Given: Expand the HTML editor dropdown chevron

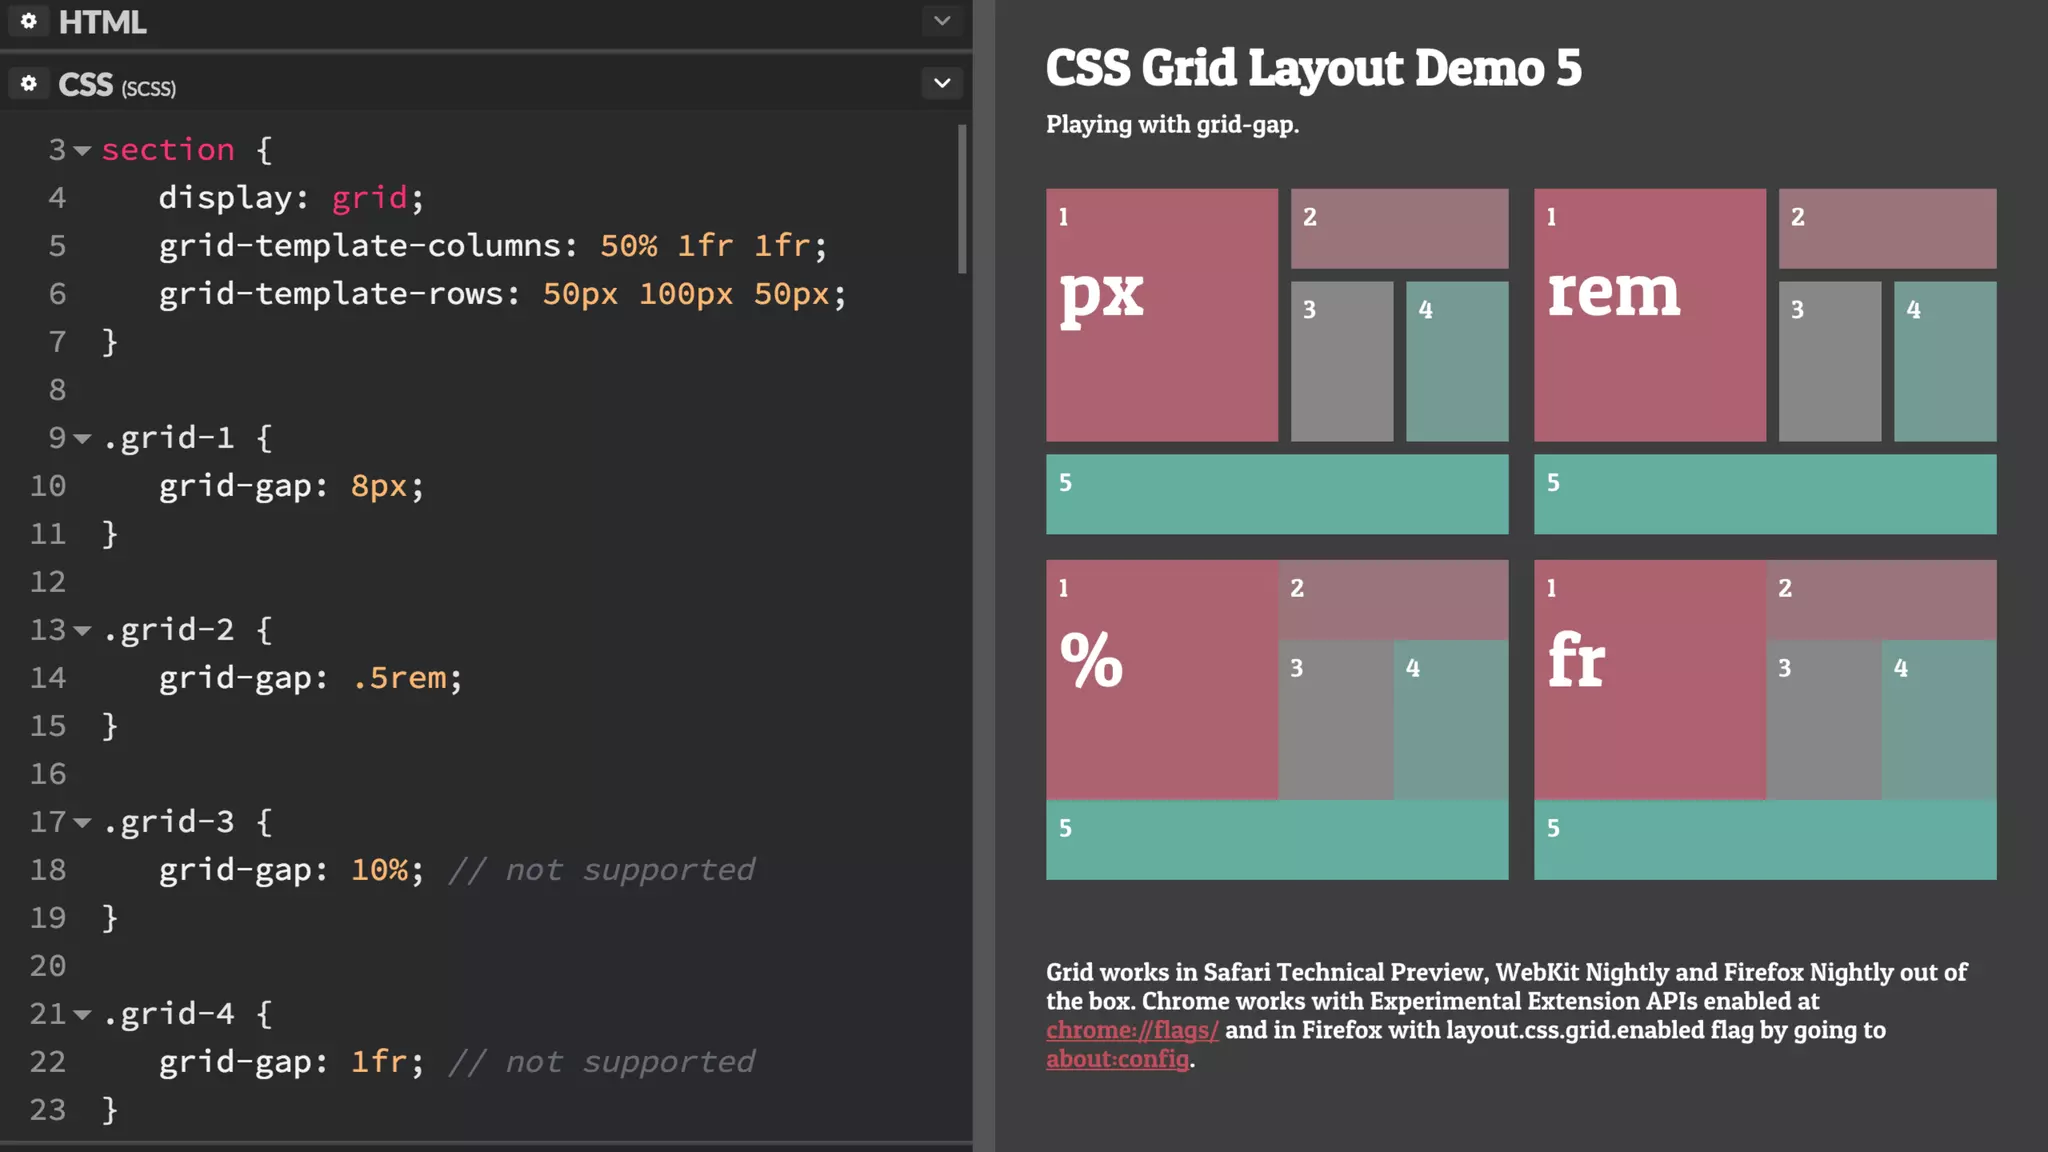Looking at the screenshot, I should point(941,21).
